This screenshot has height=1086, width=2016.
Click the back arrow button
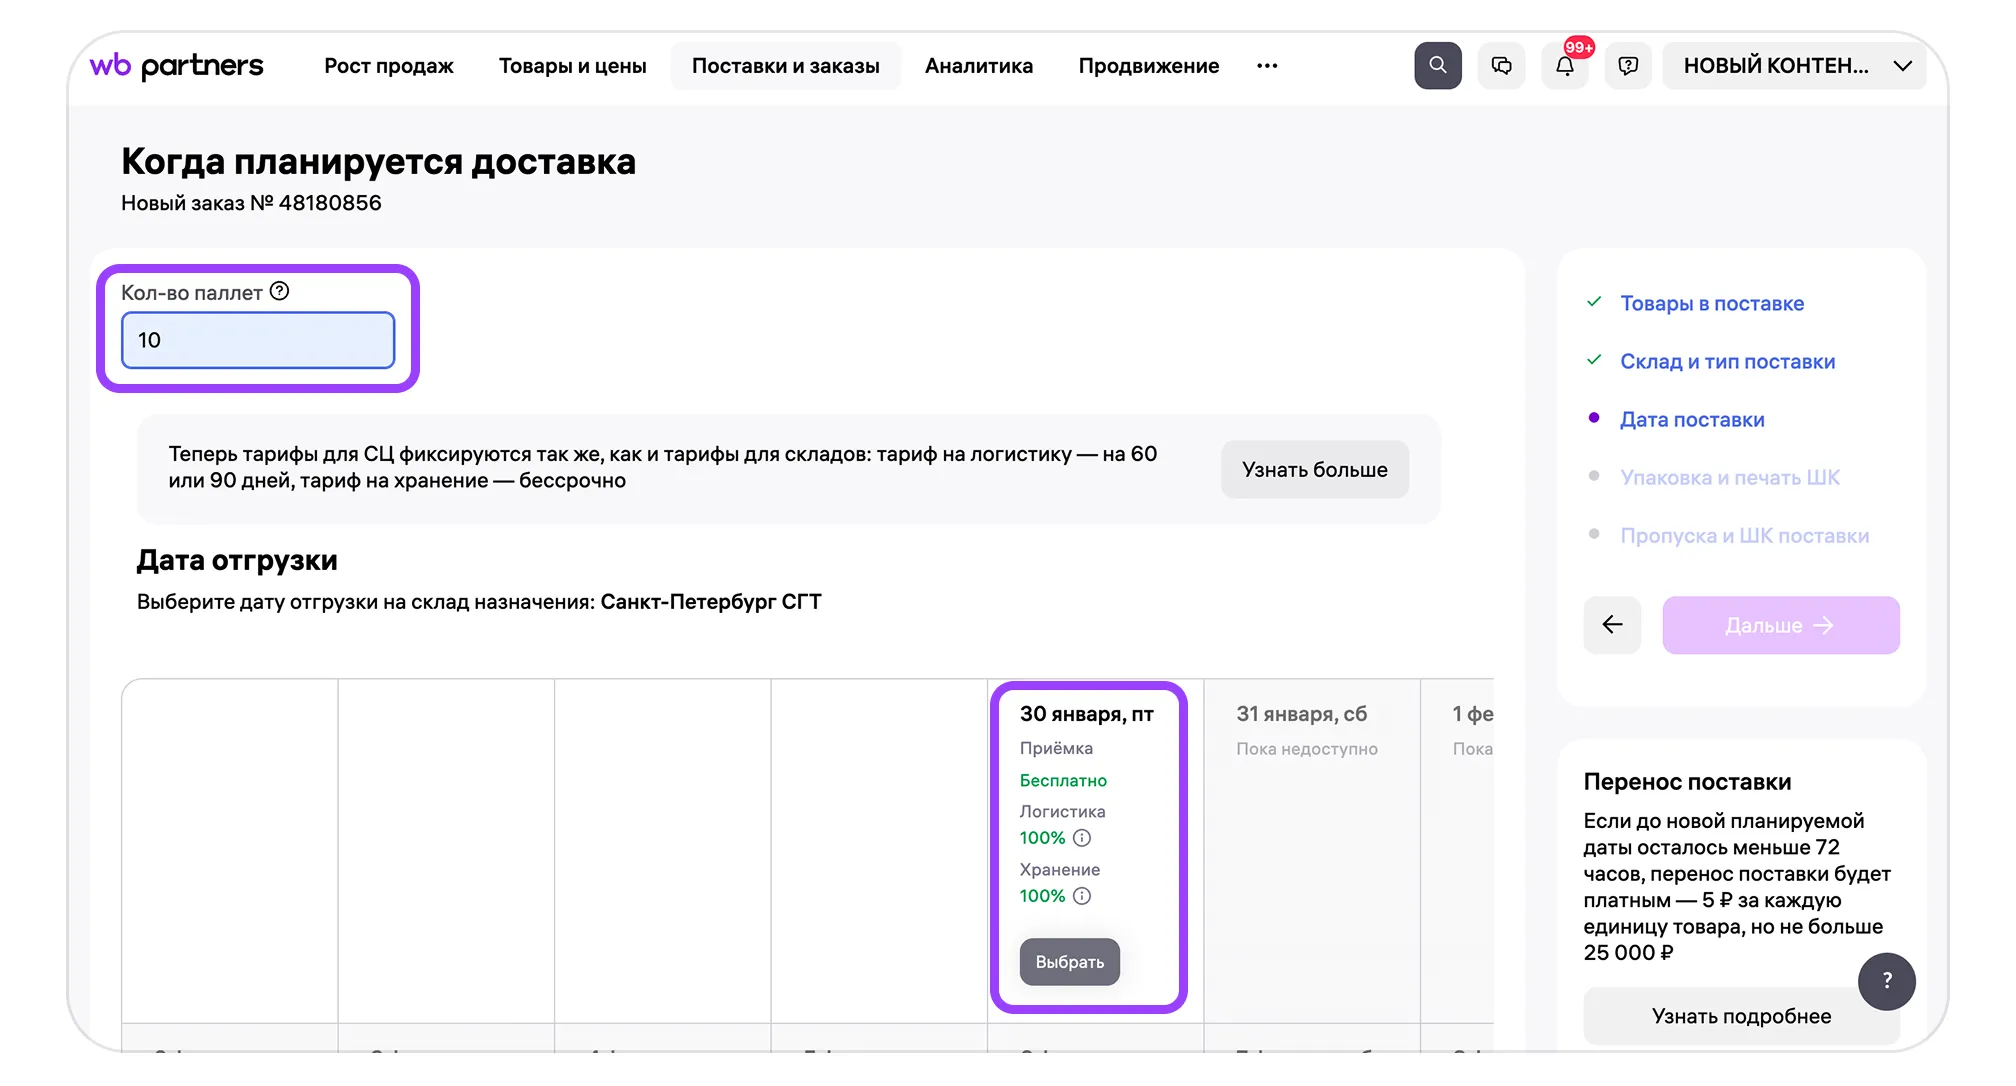click(x=1612, y=625)
